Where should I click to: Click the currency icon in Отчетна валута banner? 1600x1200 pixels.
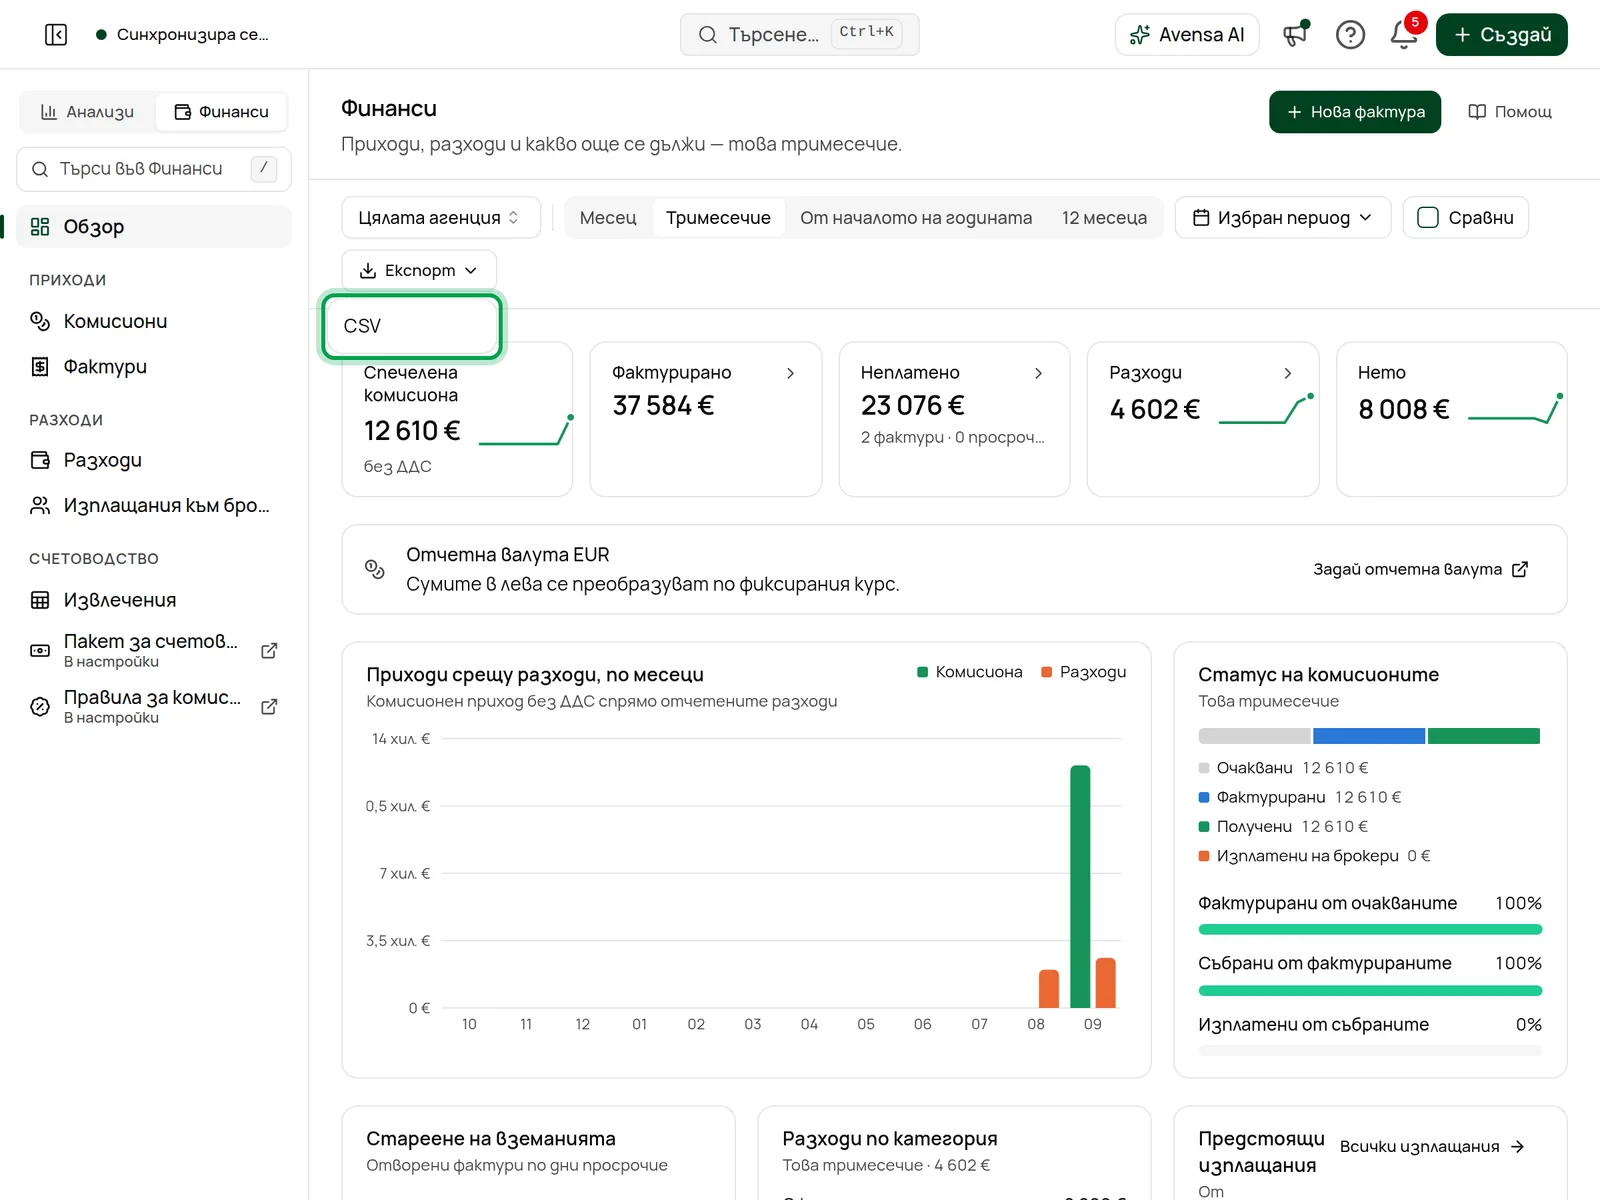(x=375, y=569)
